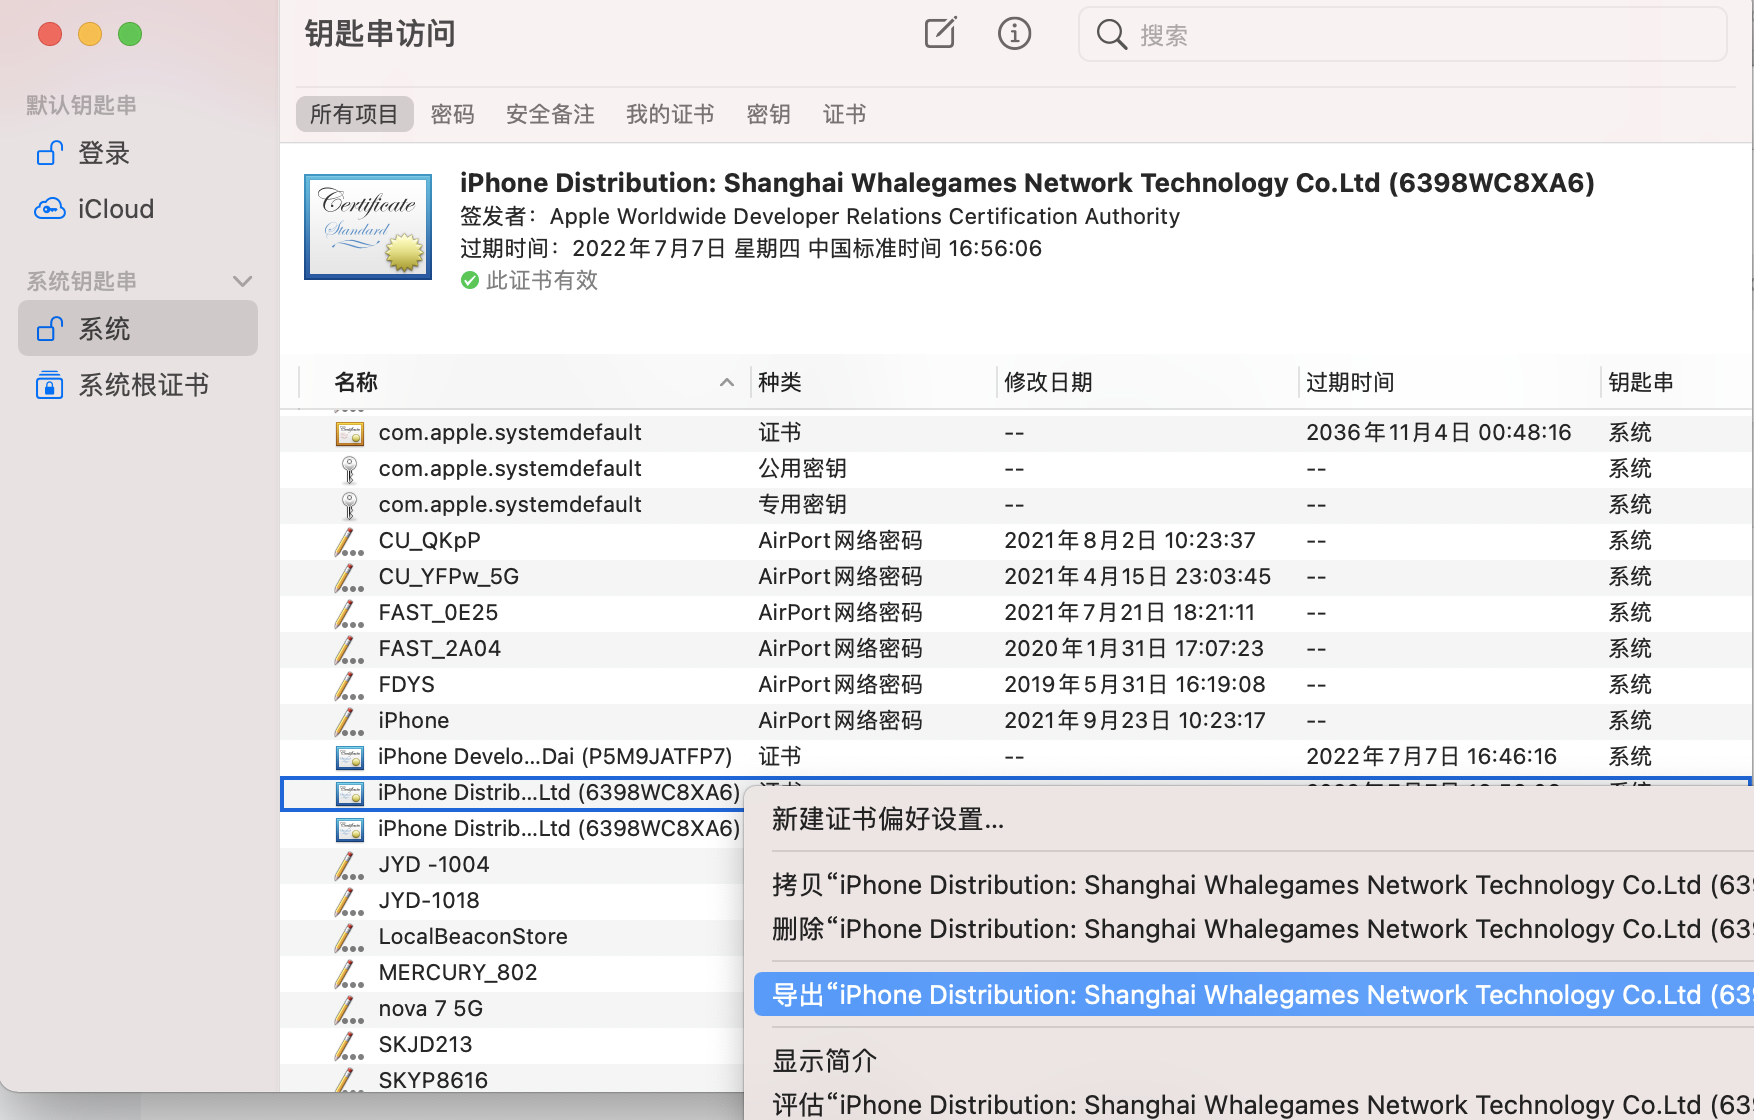Click in the 搜索 search input field

point(1402,35)
